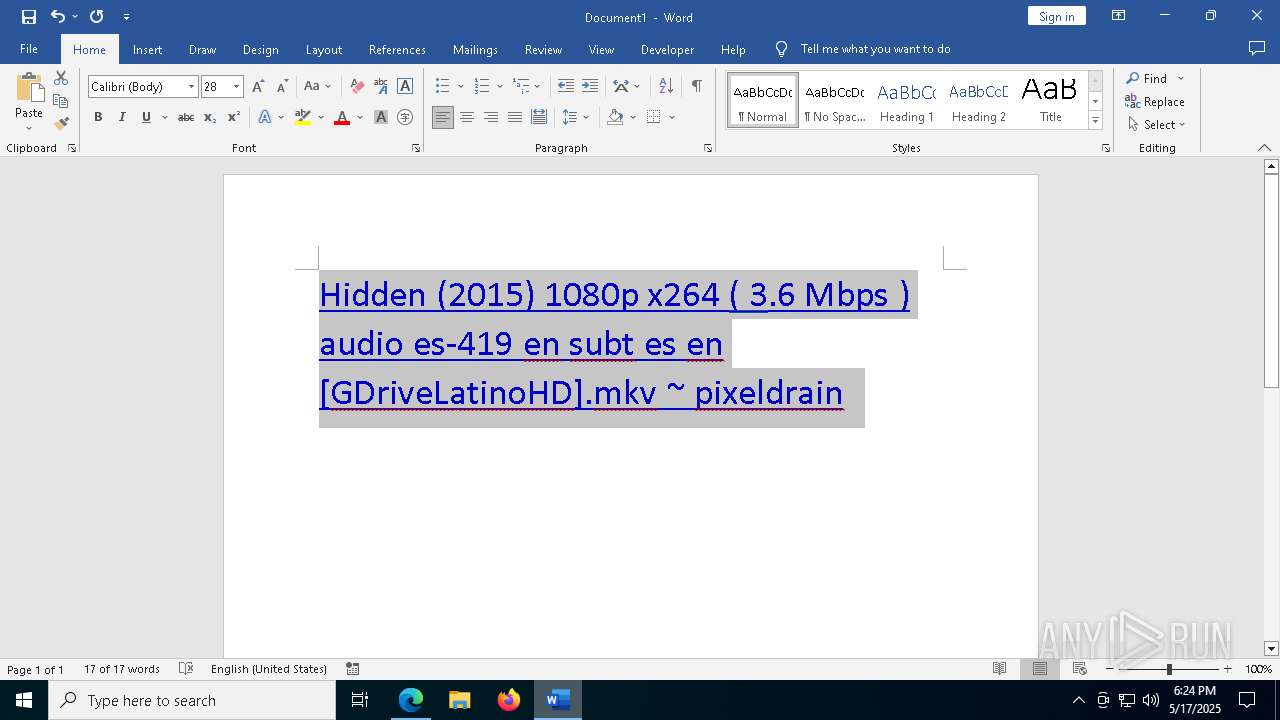Open Firefox from the taskbar
Image resolution: width=1280 pixels, height=720 pixels.
[x=509, y=700]
